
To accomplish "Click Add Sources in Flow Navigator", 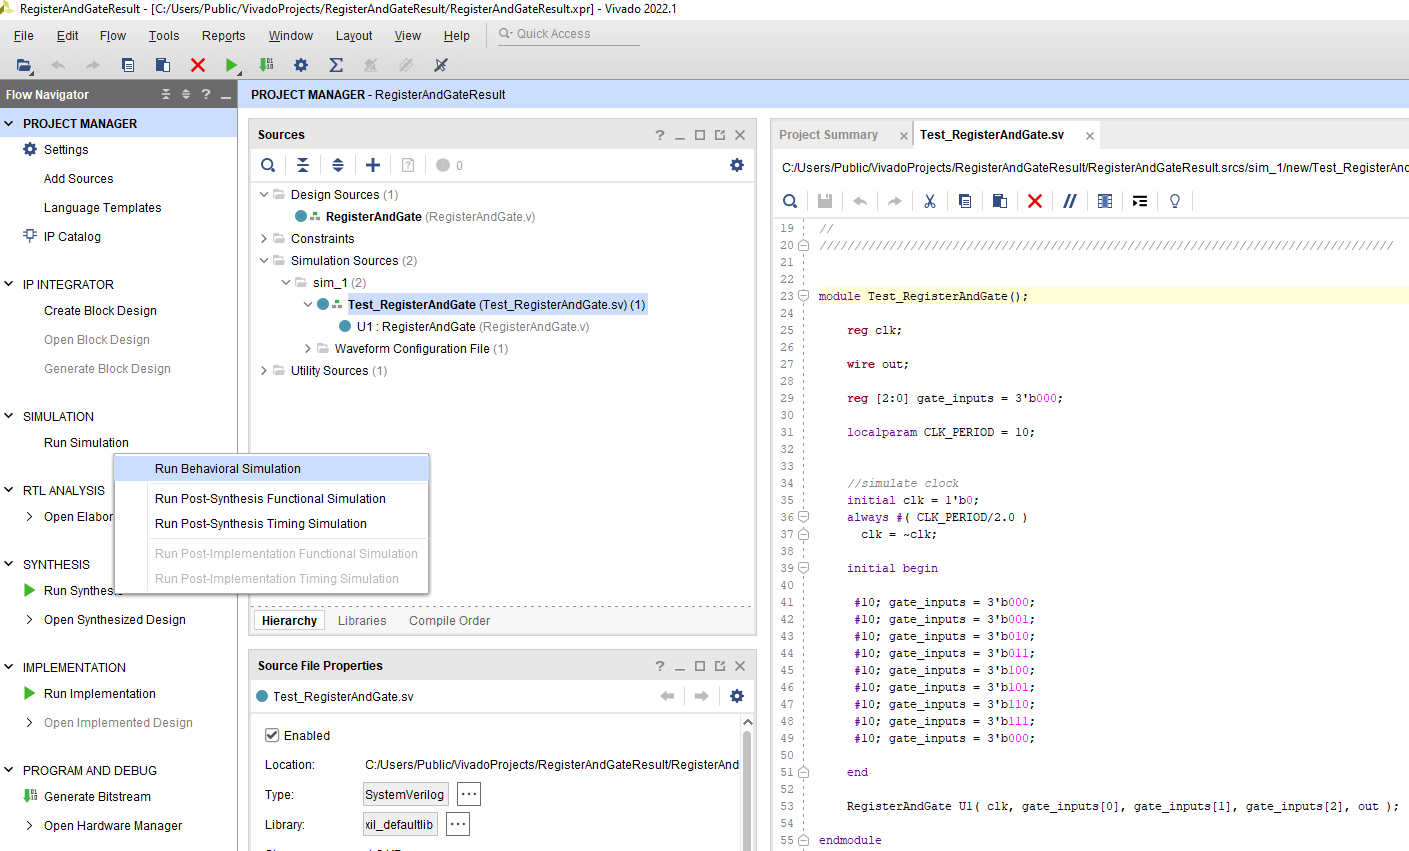I will tap(78, 178).
